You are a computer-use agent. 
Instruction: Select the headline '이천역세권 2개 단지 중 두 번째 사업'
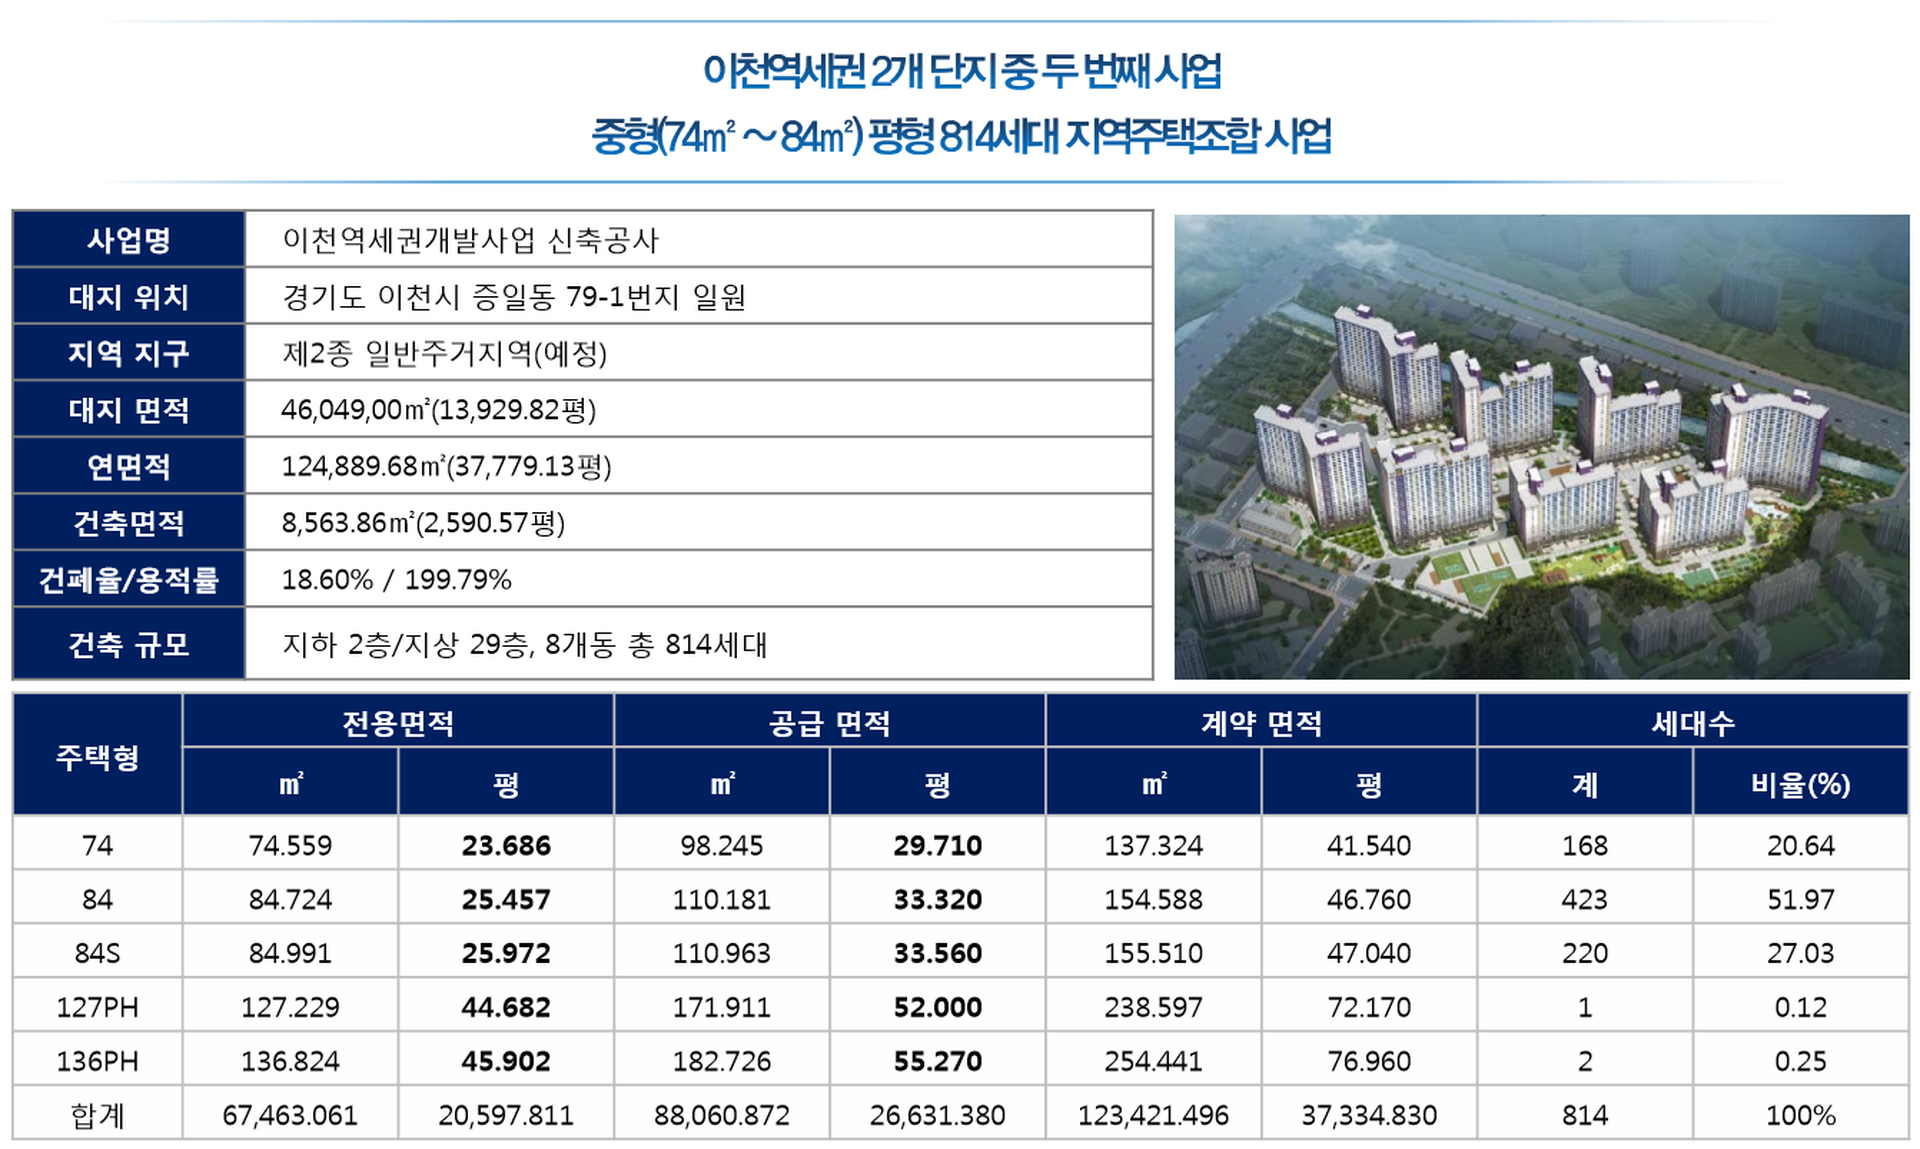click(962, 71)
